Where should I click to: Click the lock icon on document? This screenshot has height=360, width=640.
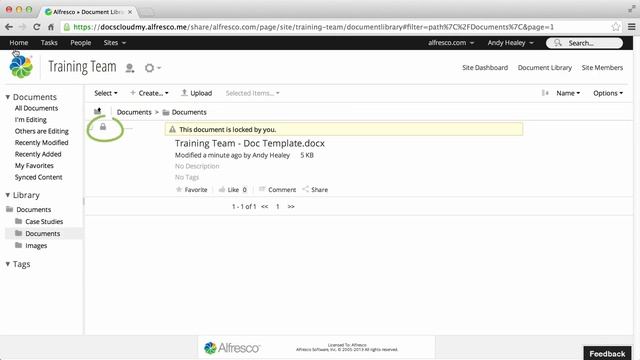pos(103,127)
